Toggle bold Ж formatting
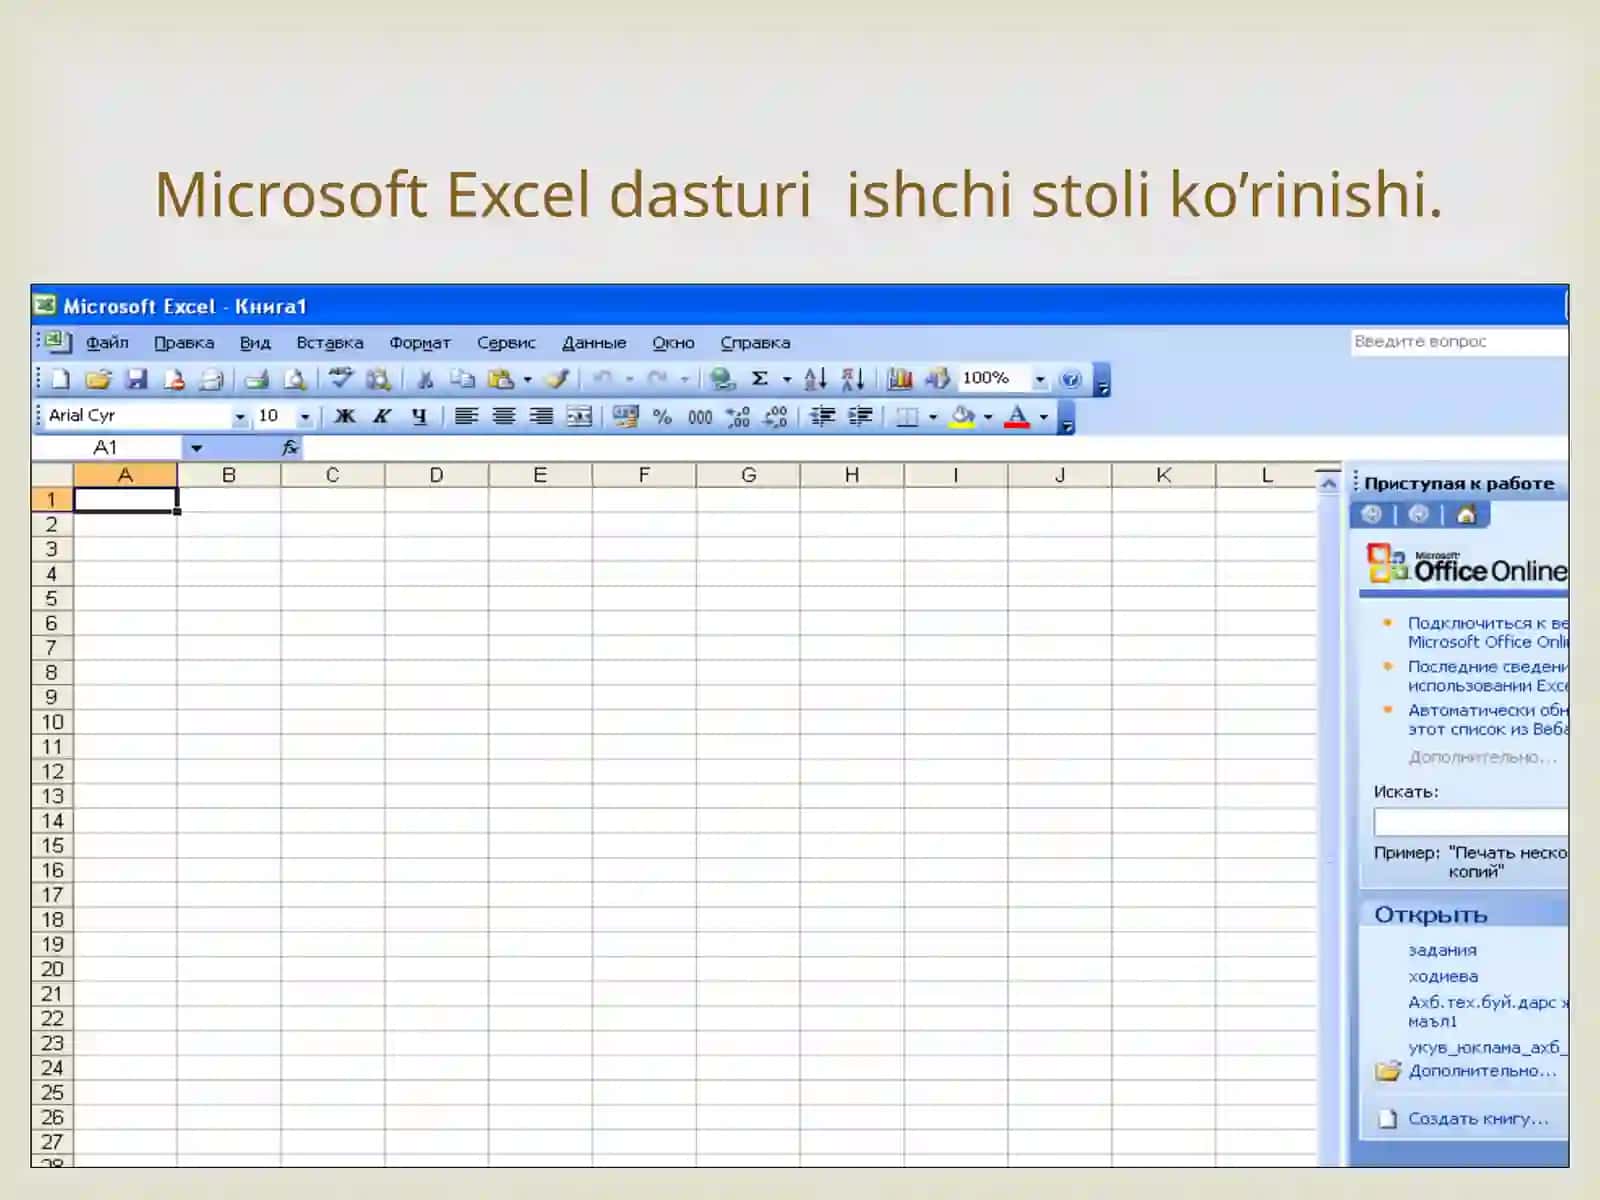 pos(345,416)
